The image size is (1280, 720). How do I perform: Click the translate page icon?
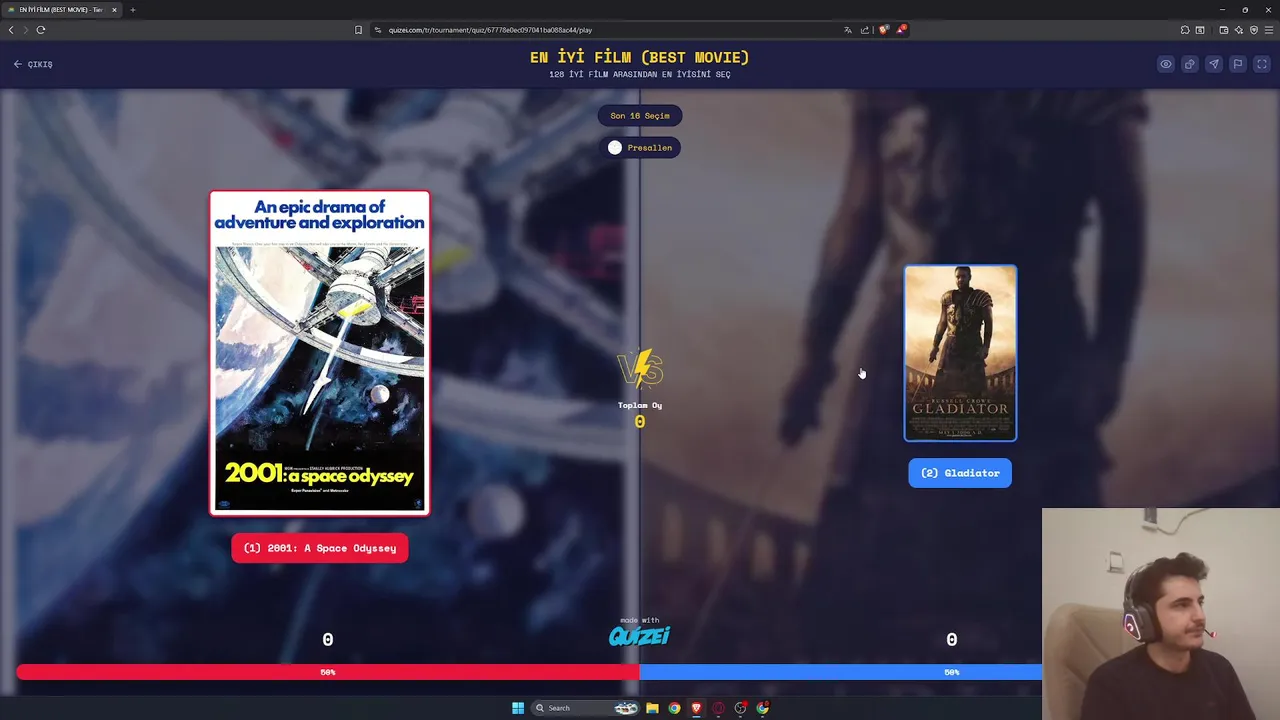[848, 30]
